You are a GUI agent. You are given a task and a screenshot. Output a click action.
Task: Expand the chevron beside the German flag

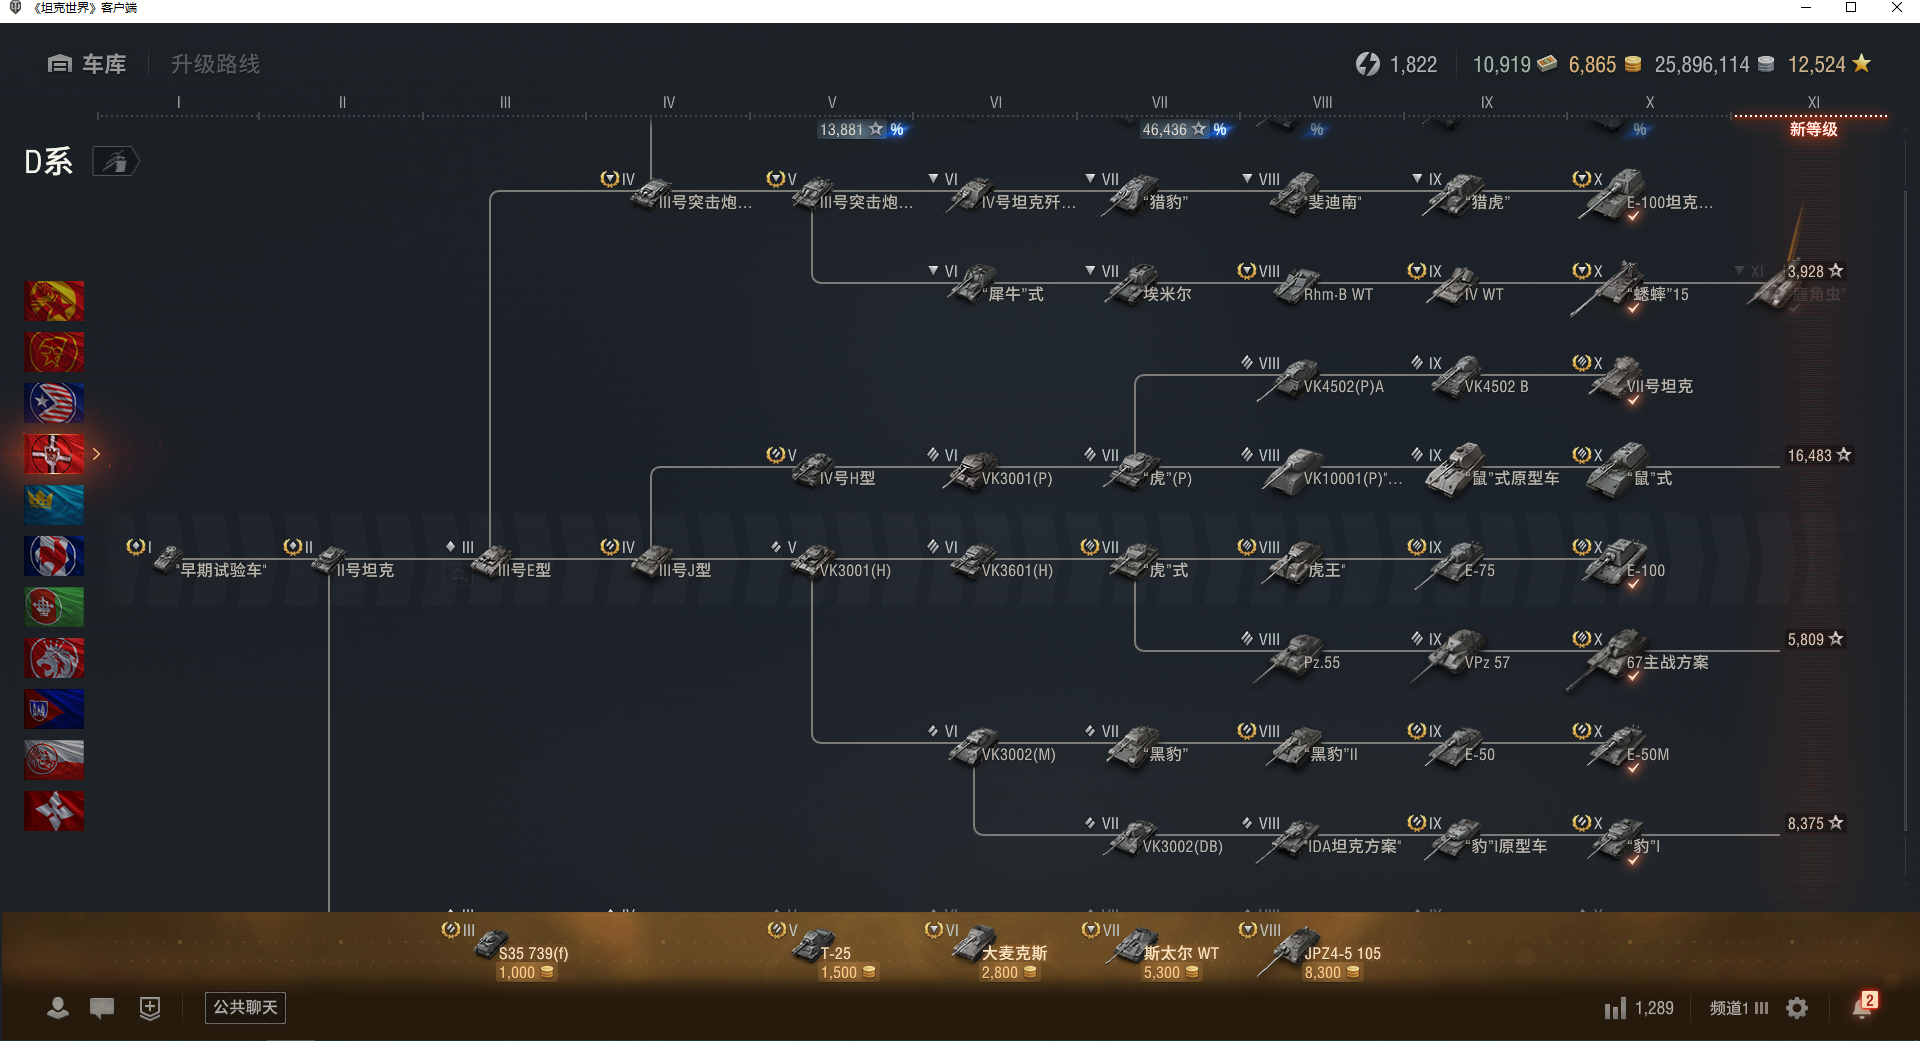tap(96, 454)
